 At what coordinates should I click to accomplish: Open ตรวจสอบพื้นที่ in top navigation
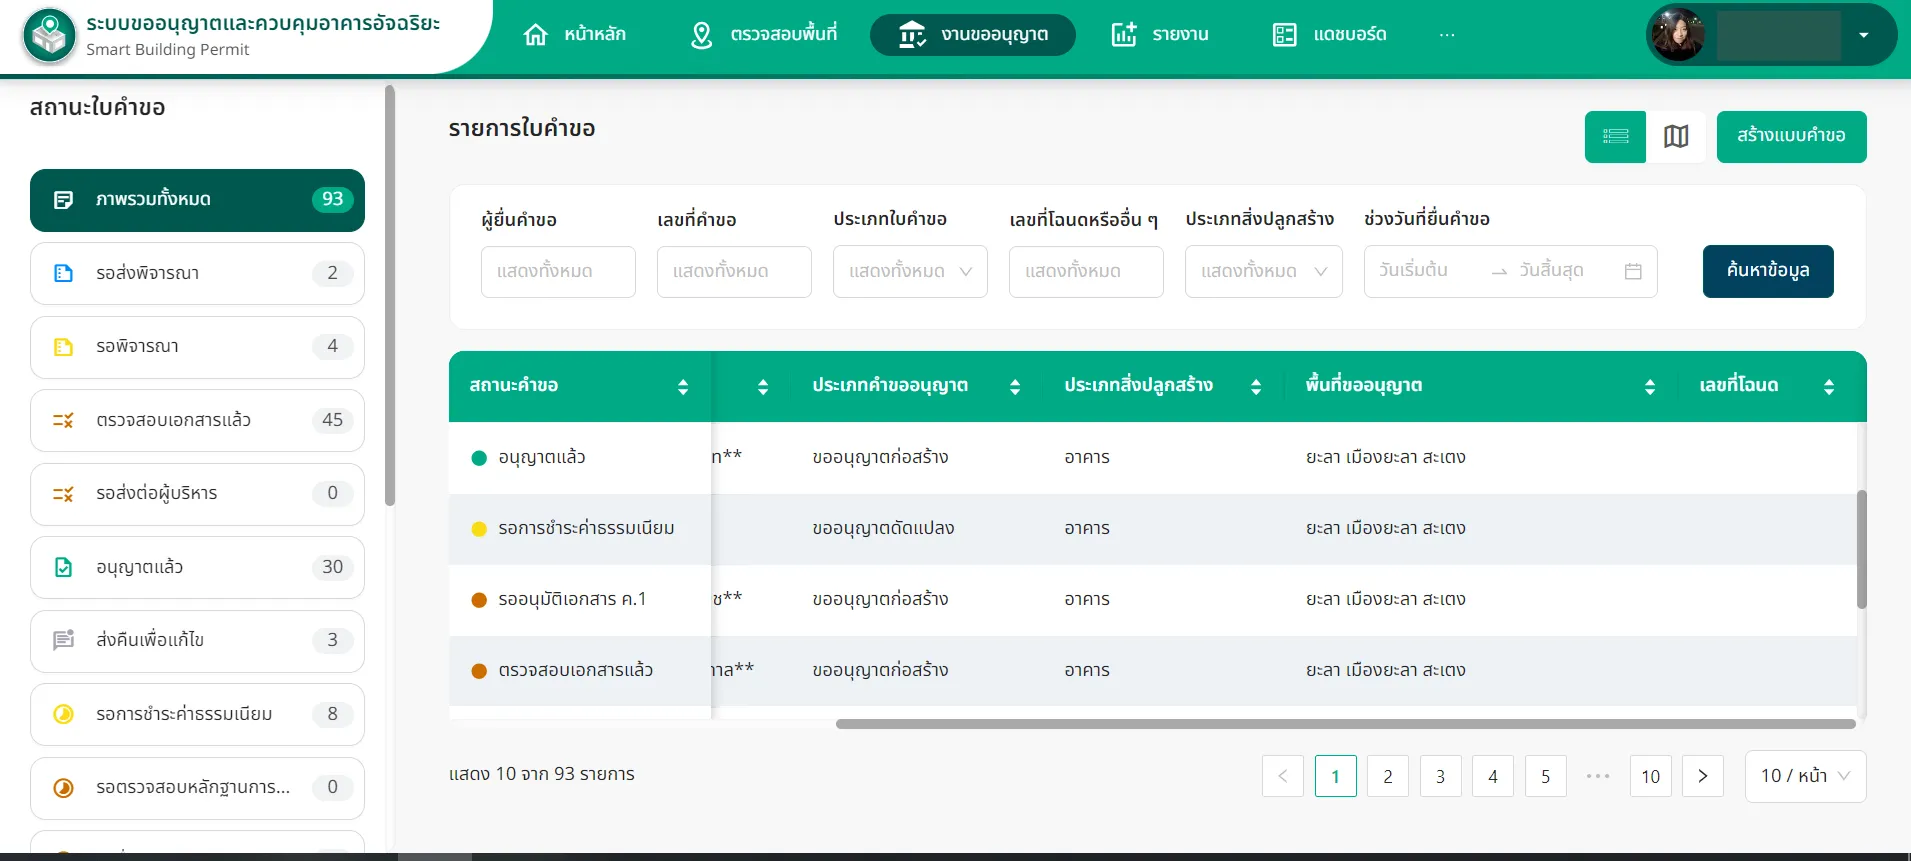click(764, 35)
